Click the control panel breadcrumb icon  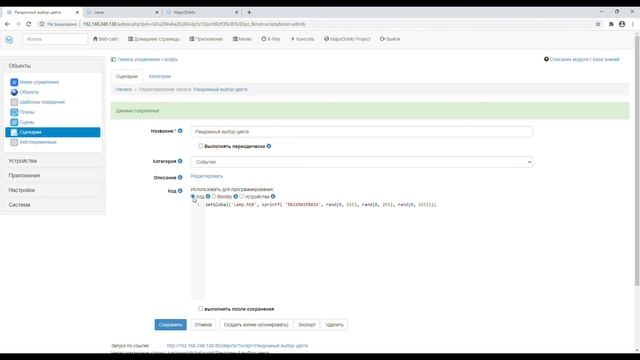pos(113,60)
